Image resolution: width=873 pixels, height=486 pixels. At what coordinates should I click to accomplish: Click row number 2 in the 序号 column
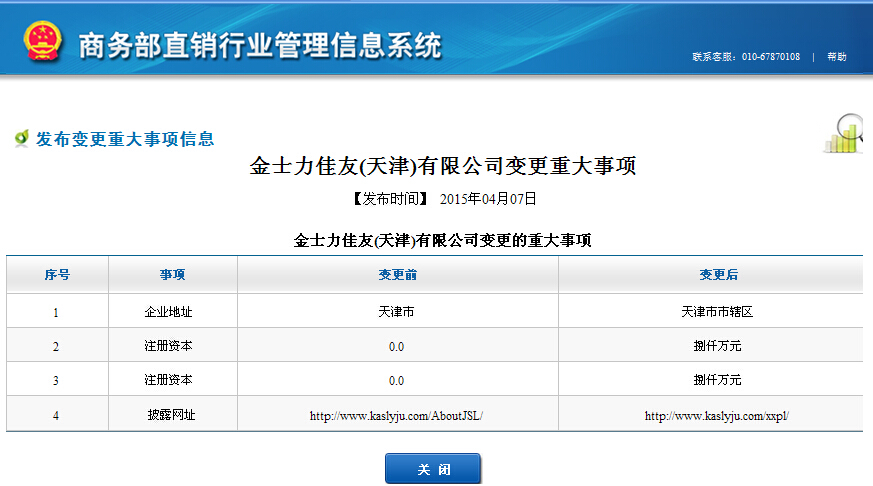56,347
